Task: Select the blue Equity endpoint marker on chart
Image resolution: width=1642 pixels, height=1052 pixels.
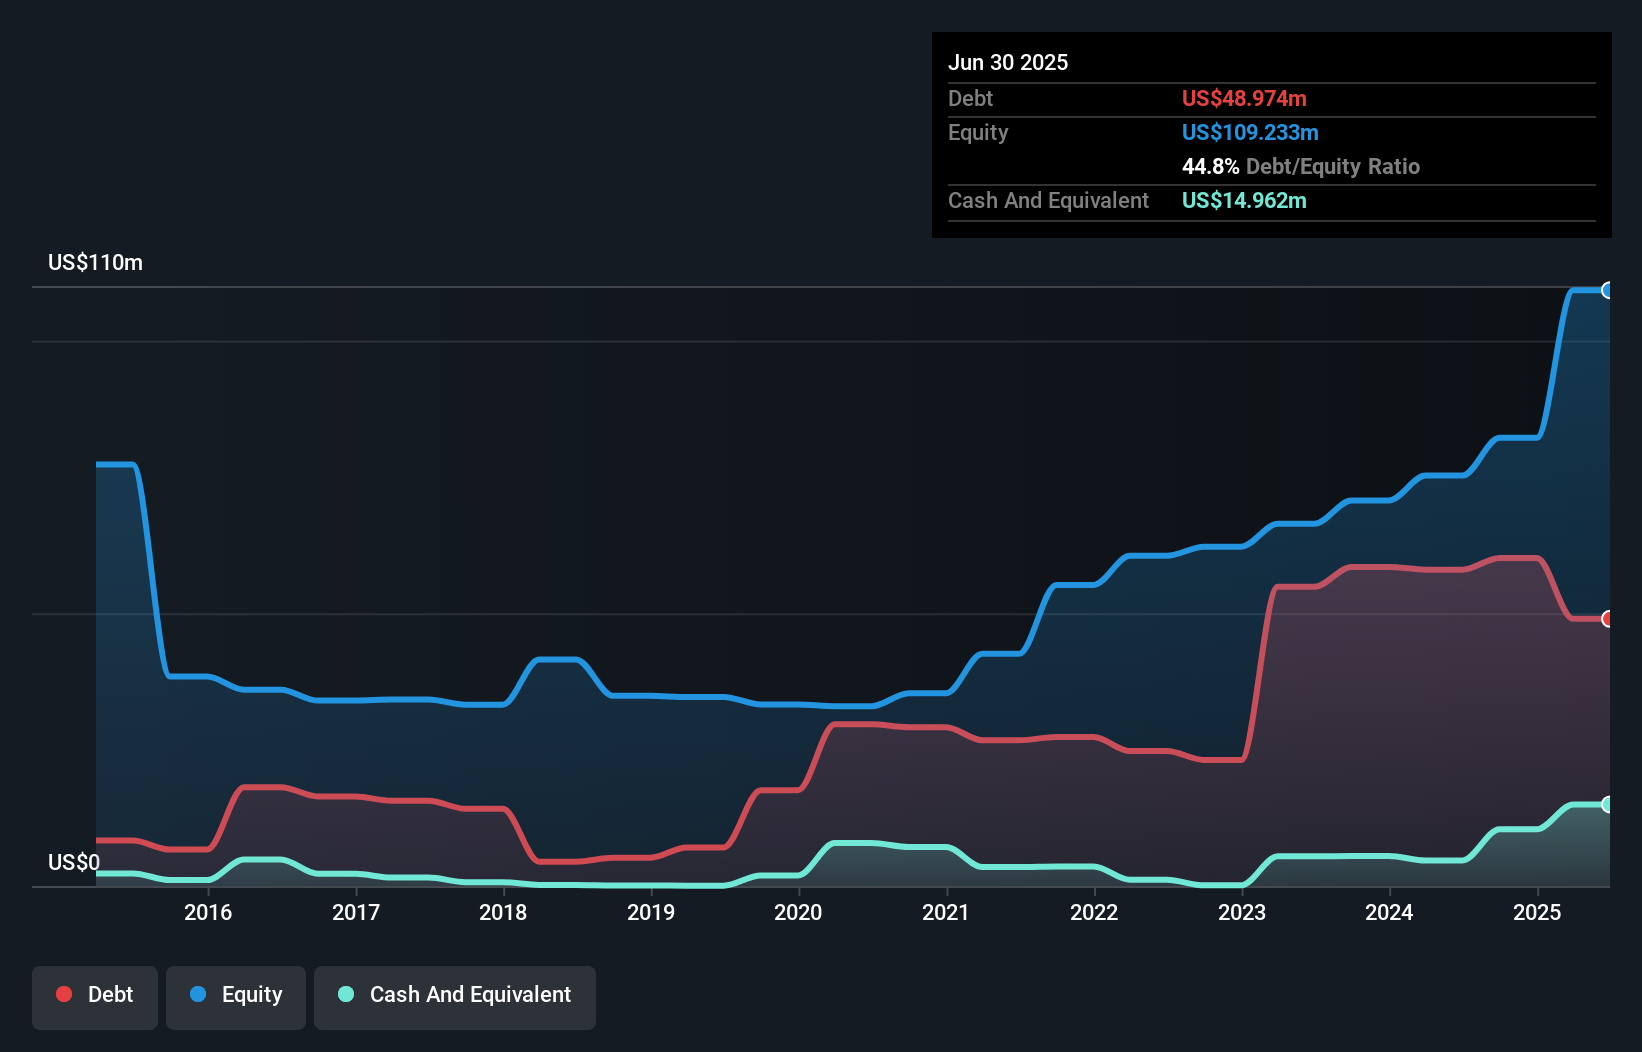Action: [1607, 290]
